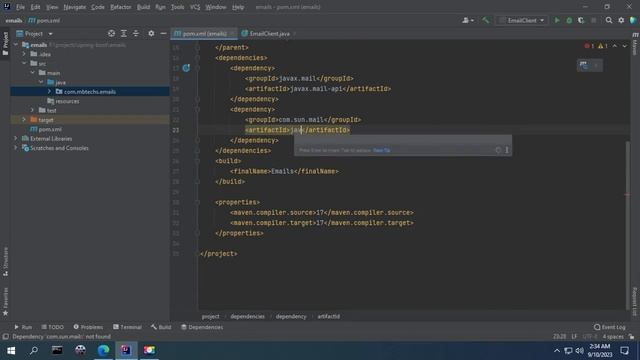The height and width of the screenshot is (360, 640).
Task: Open Microsoft Edge from the taskbar
Action: click(103, 350)
